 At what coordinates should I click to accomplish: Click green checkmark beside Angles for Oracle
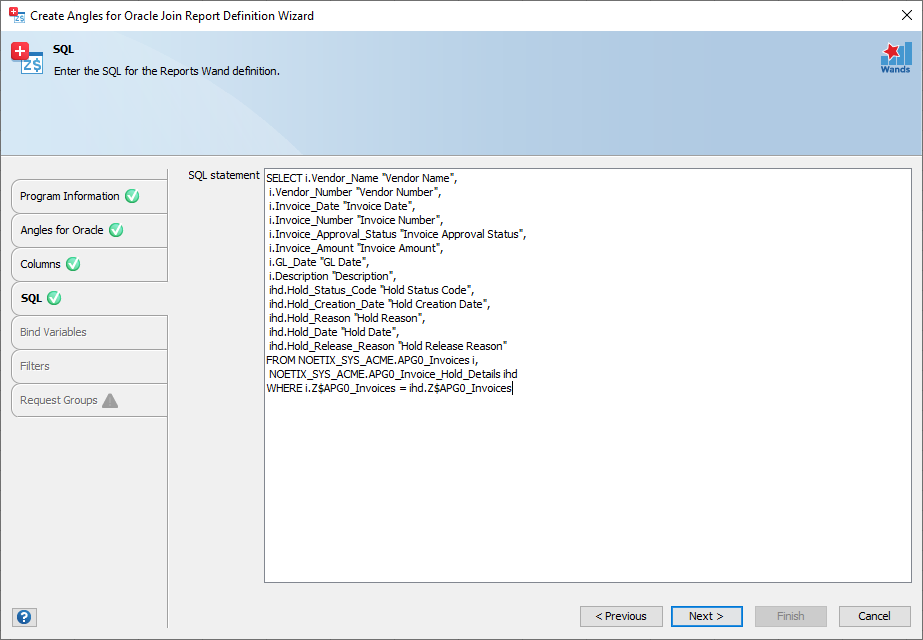pyautogui.click(x=116, y=230)
